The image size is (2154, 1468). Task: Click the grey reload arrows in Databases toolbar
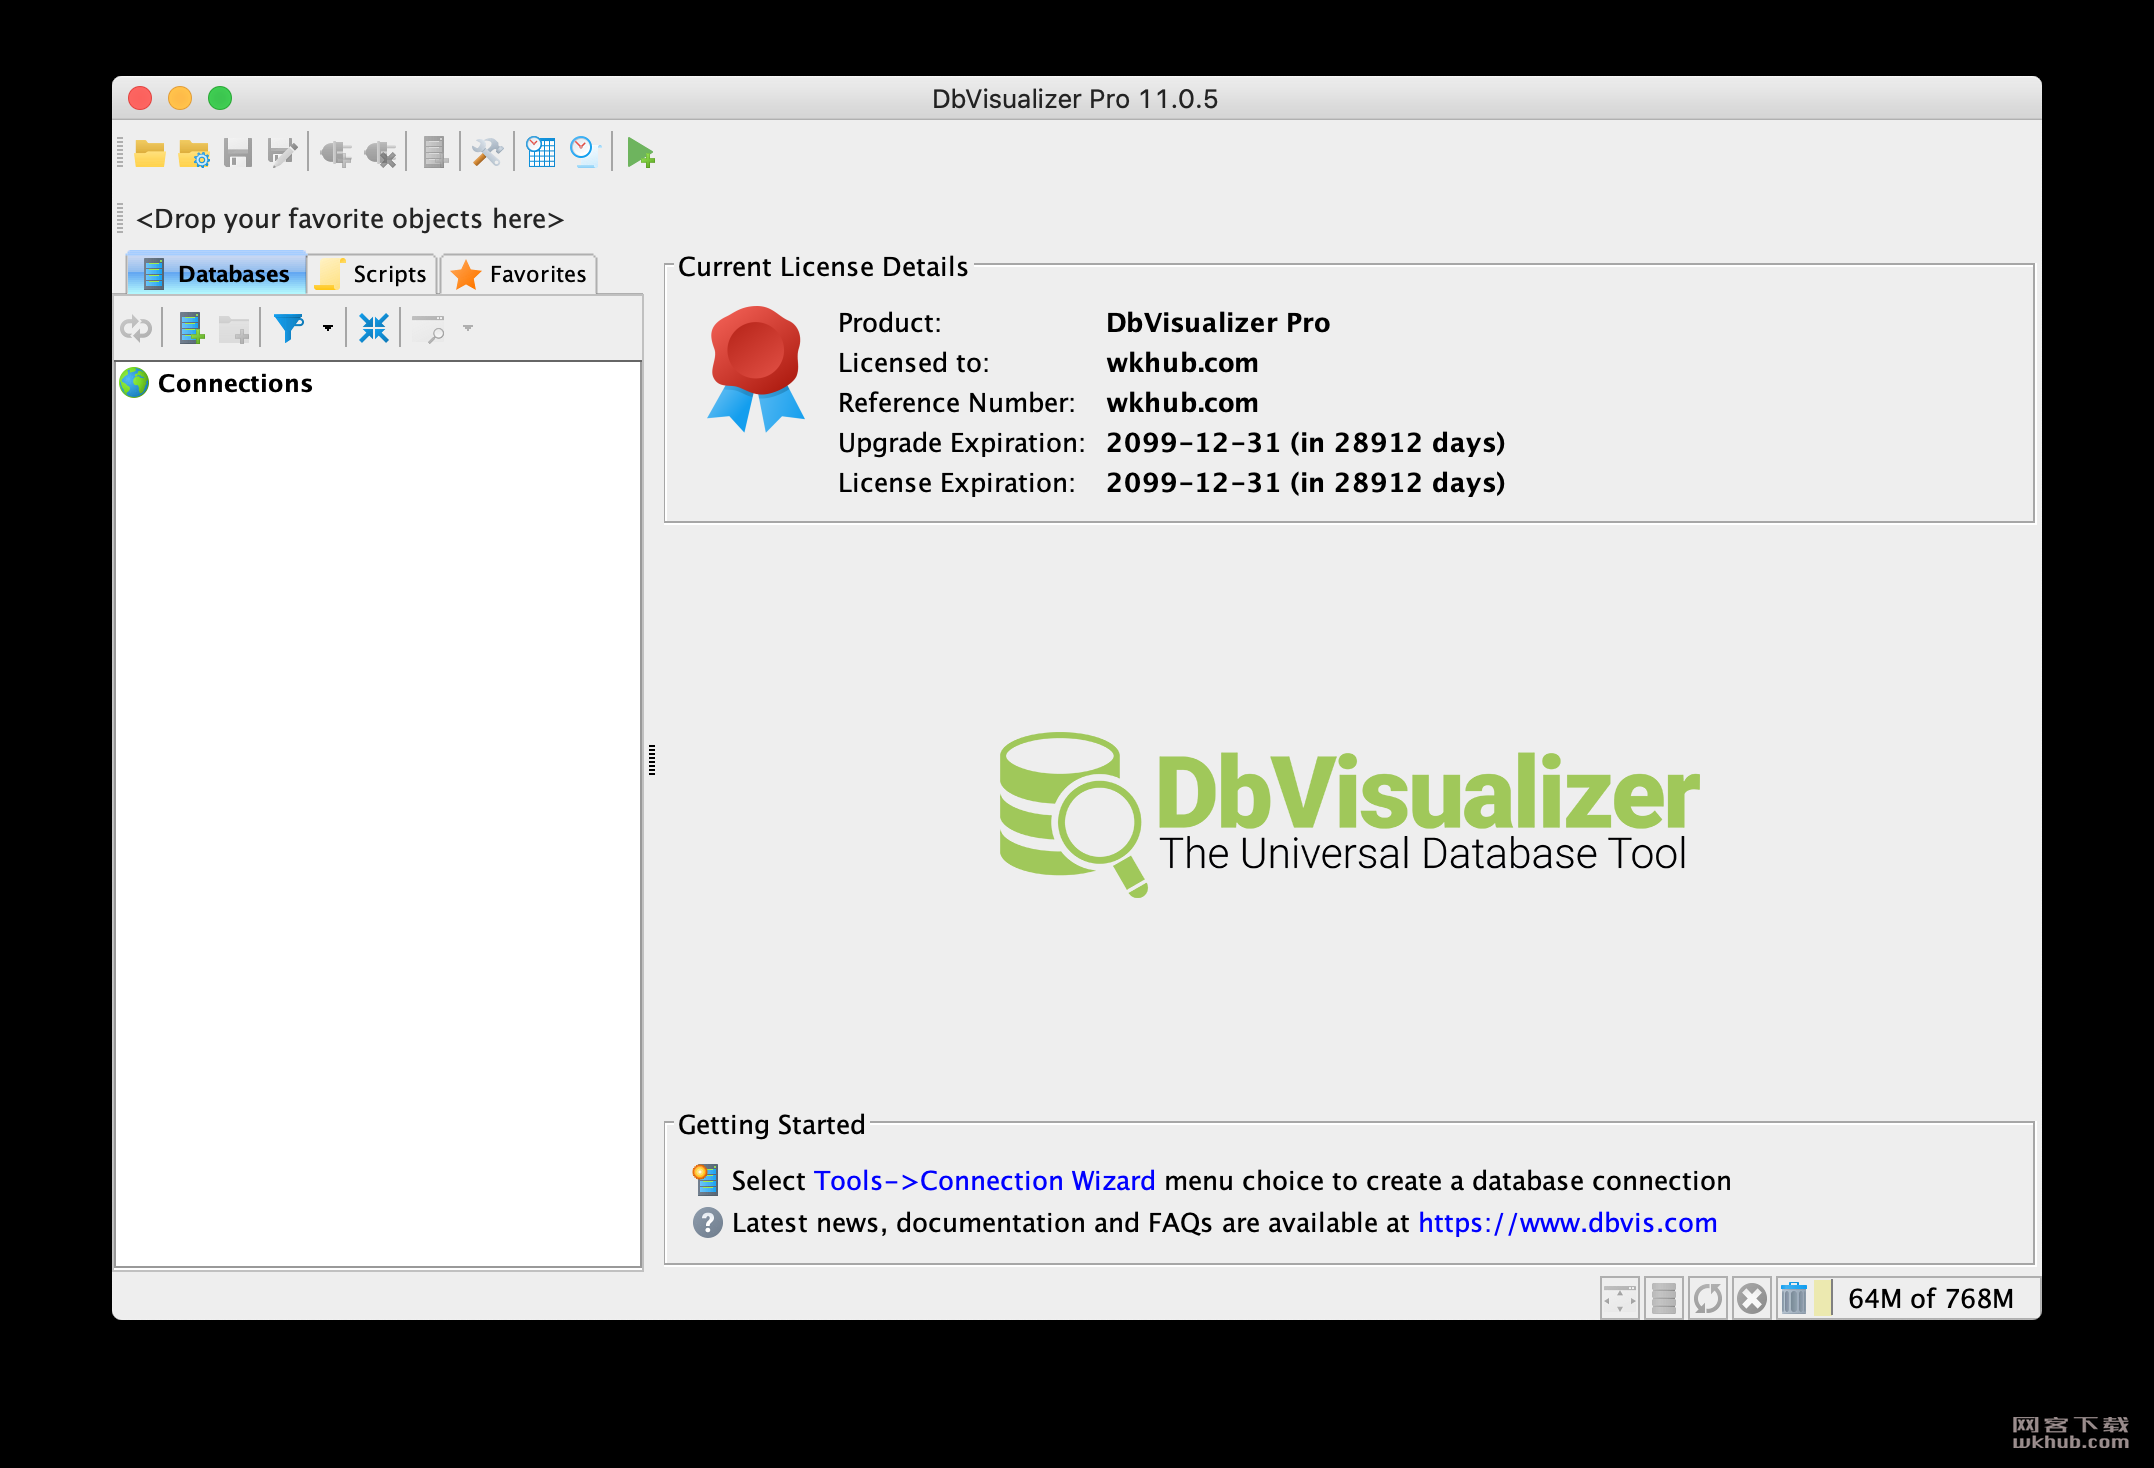click(x=136, y=328)
